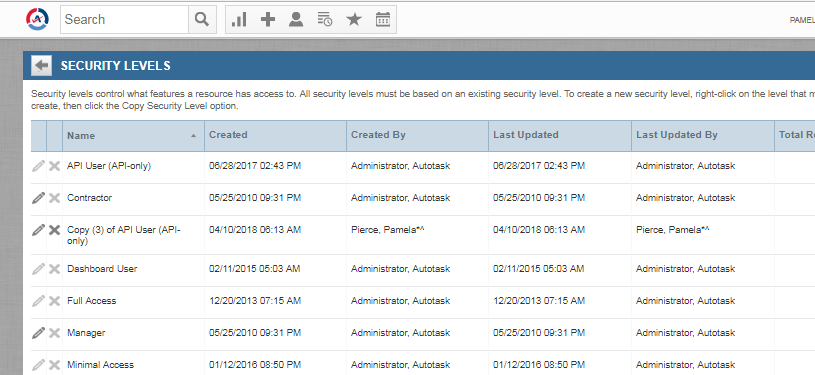The height and width of the screenshot is (375, 815).
Task: Select the Dashboard User row name
Action: (x=102, y=269)
